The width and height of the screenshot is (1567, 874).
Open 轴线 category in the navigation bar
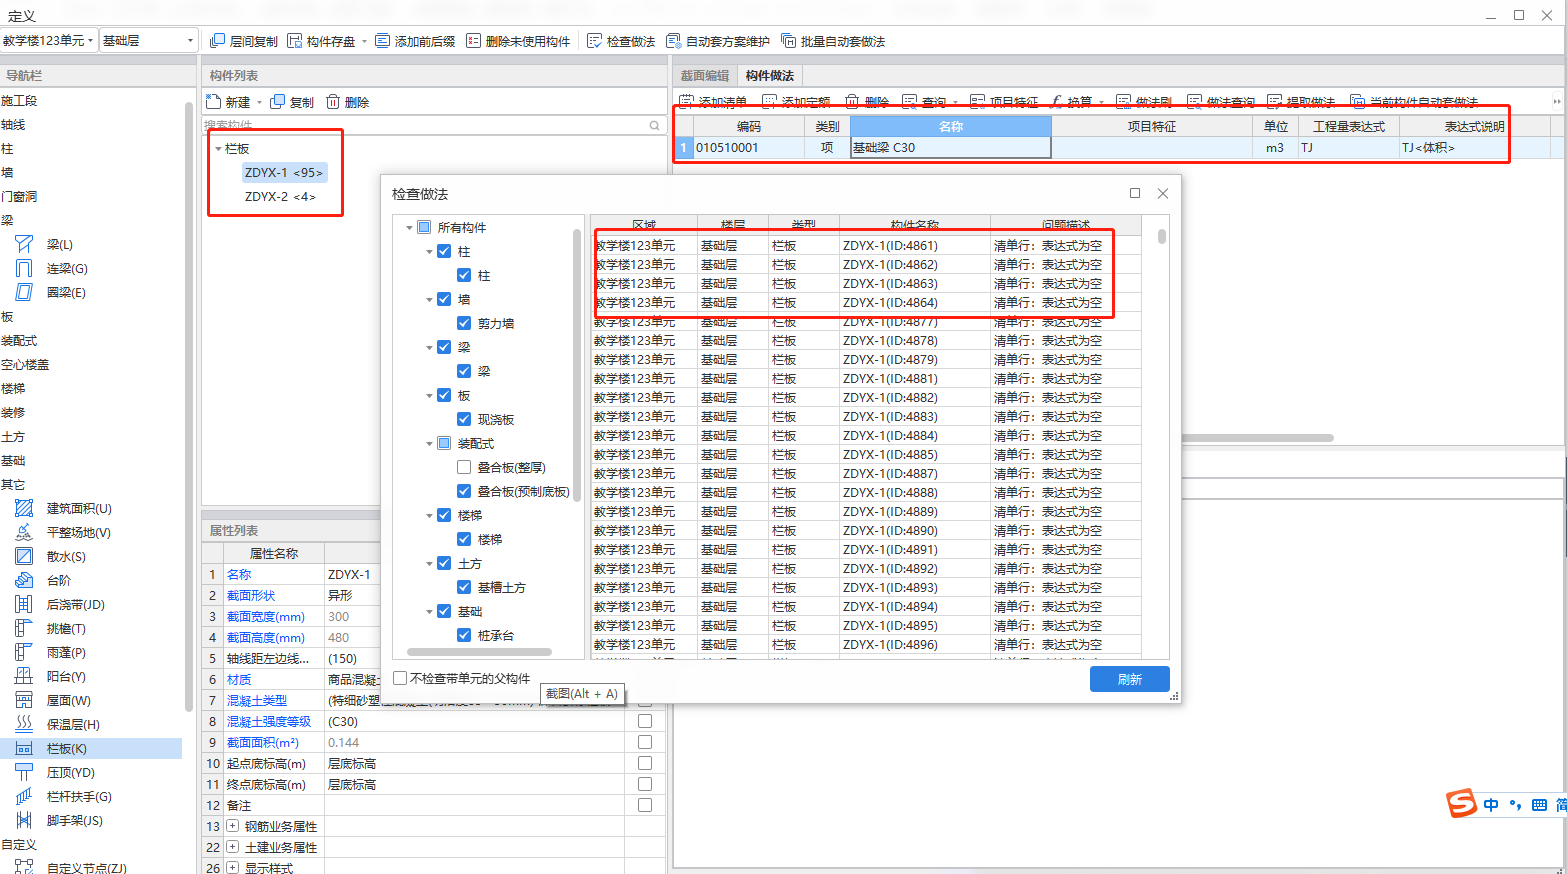[x=13, y=124]
